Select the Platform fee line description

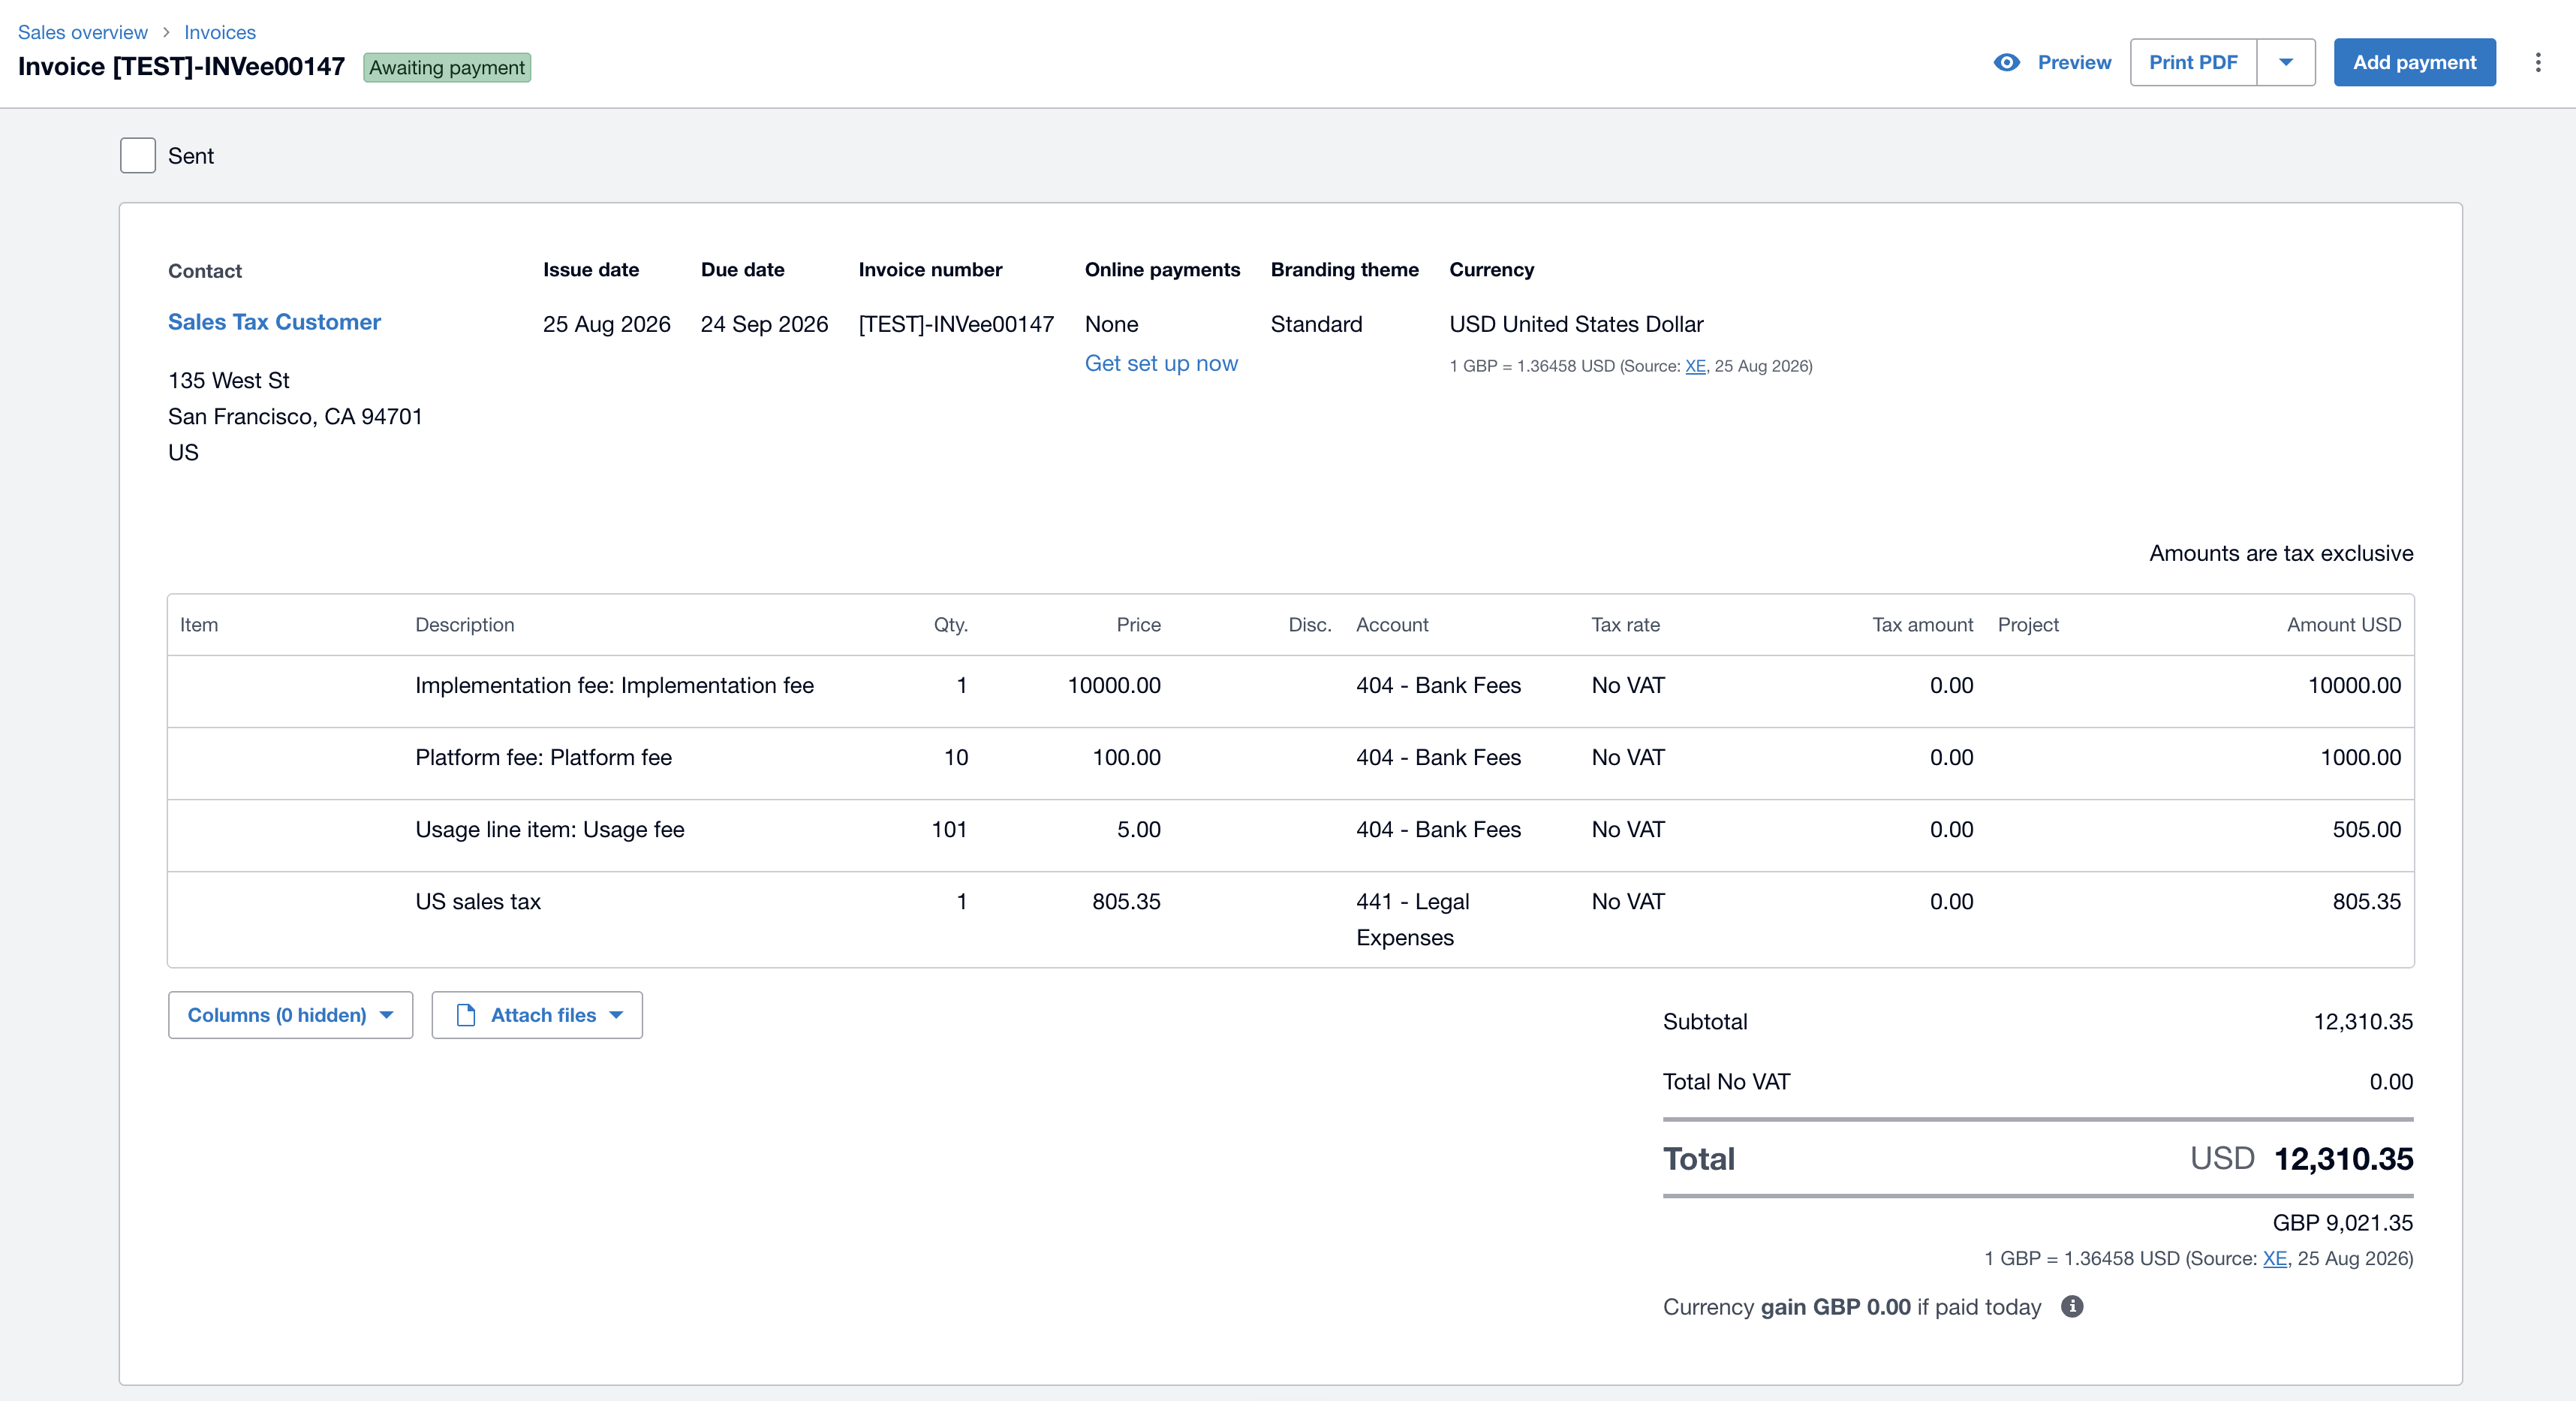tap(543, 757)
